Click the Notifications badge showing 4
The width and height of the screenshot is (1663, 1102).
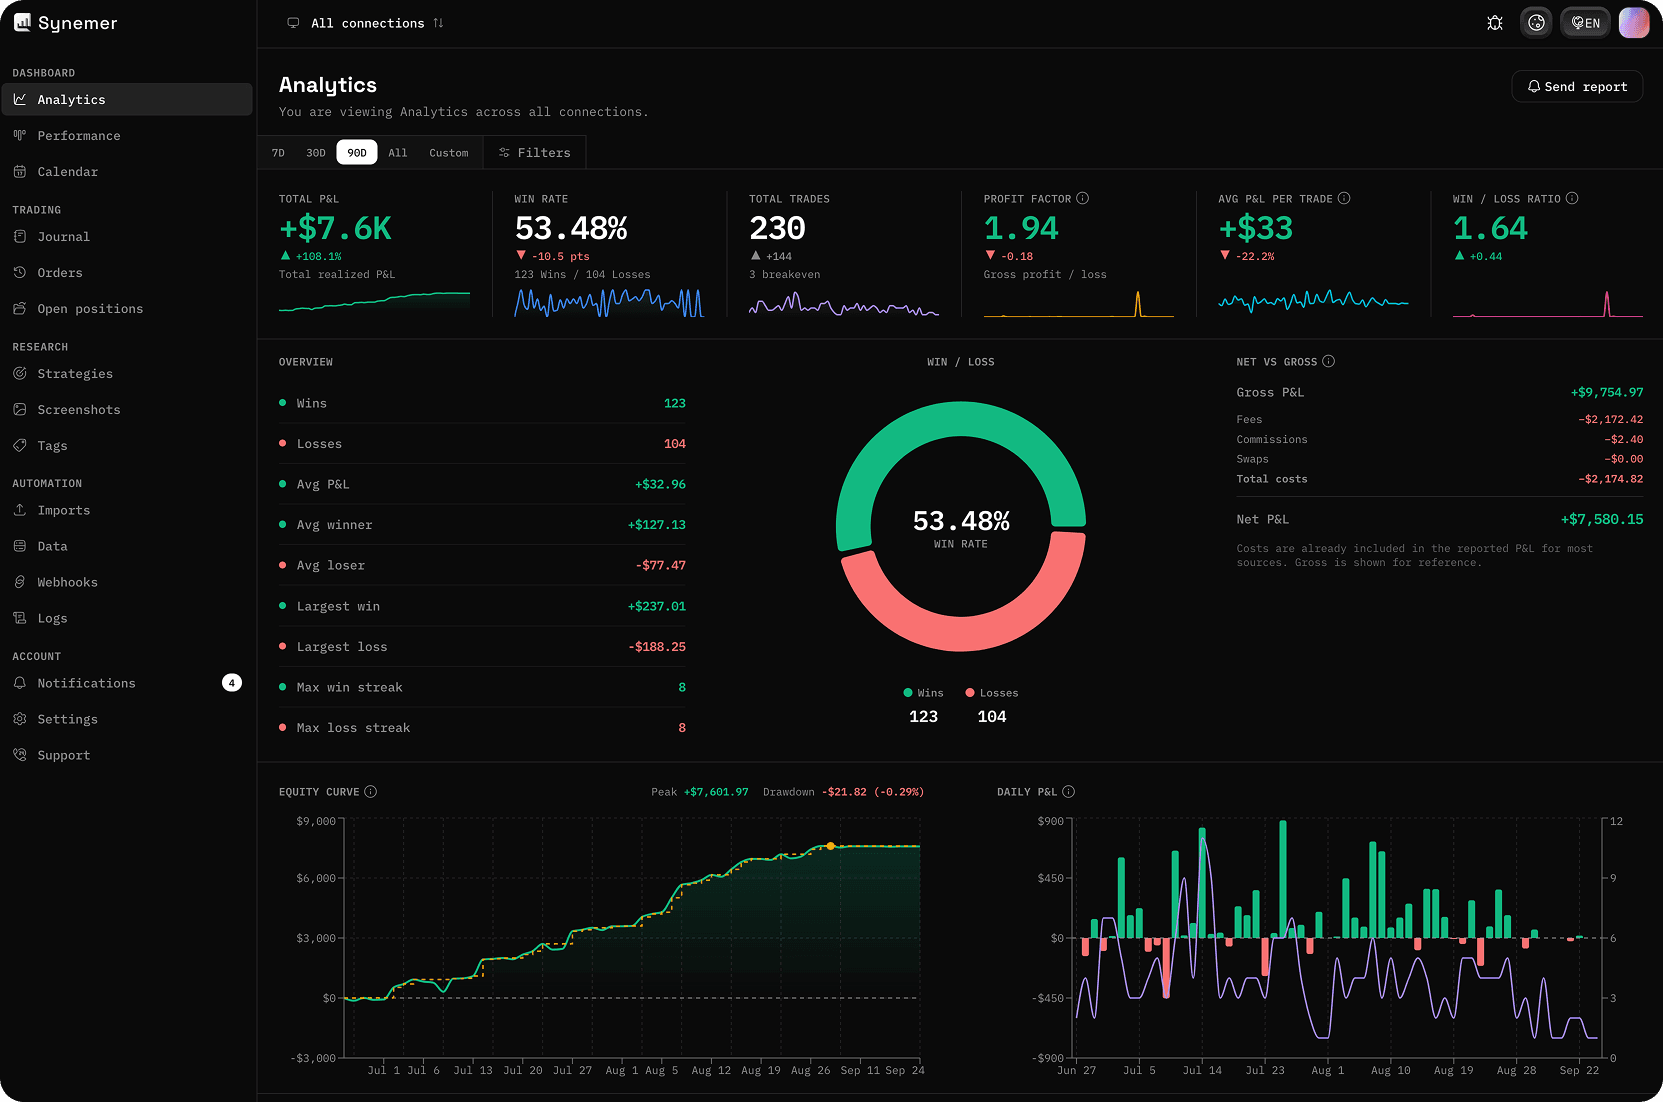click(232, 683)
